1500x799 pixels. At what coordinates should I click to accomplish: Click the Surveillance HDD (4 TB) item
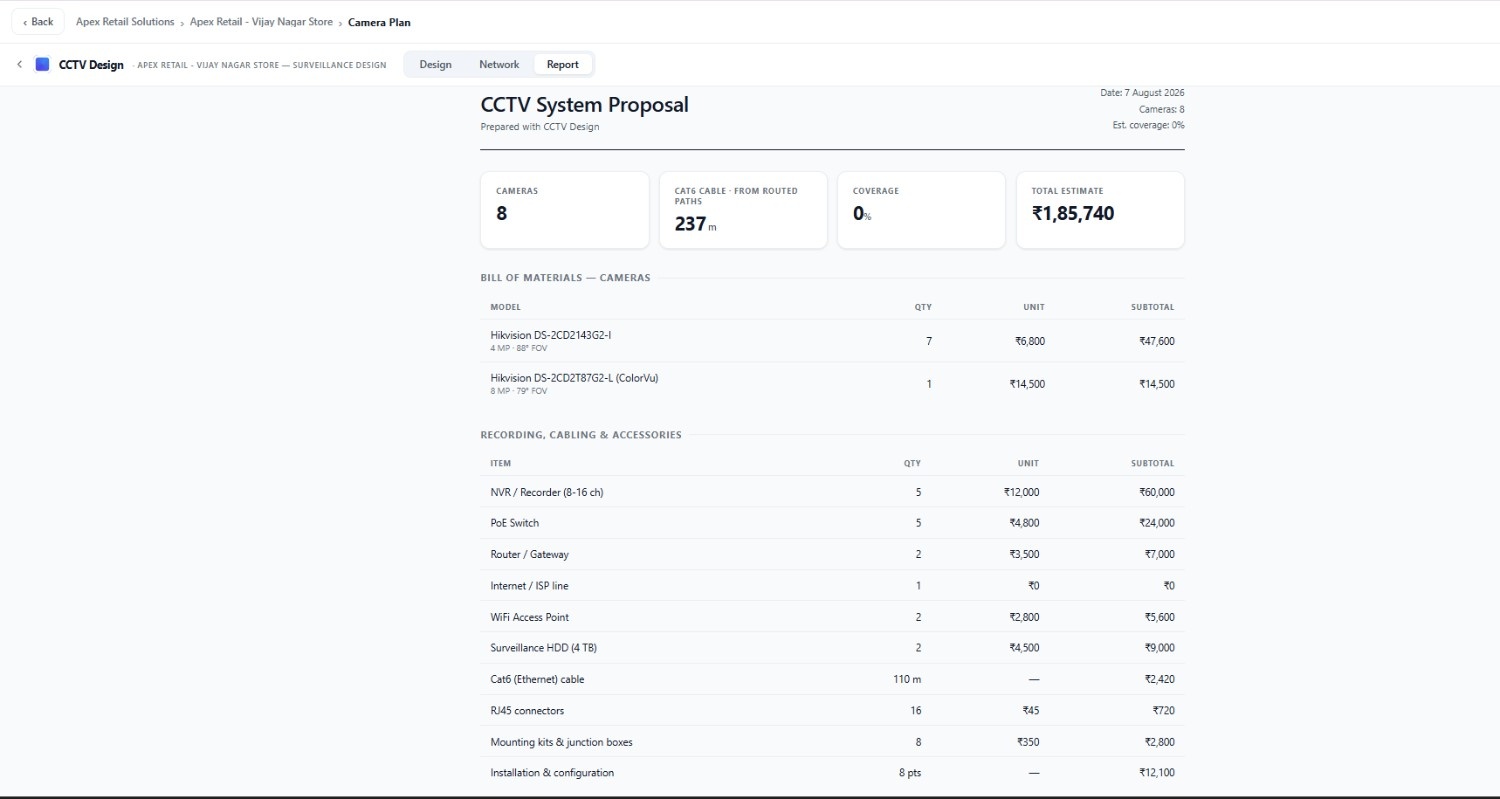[x=543, y=648]
